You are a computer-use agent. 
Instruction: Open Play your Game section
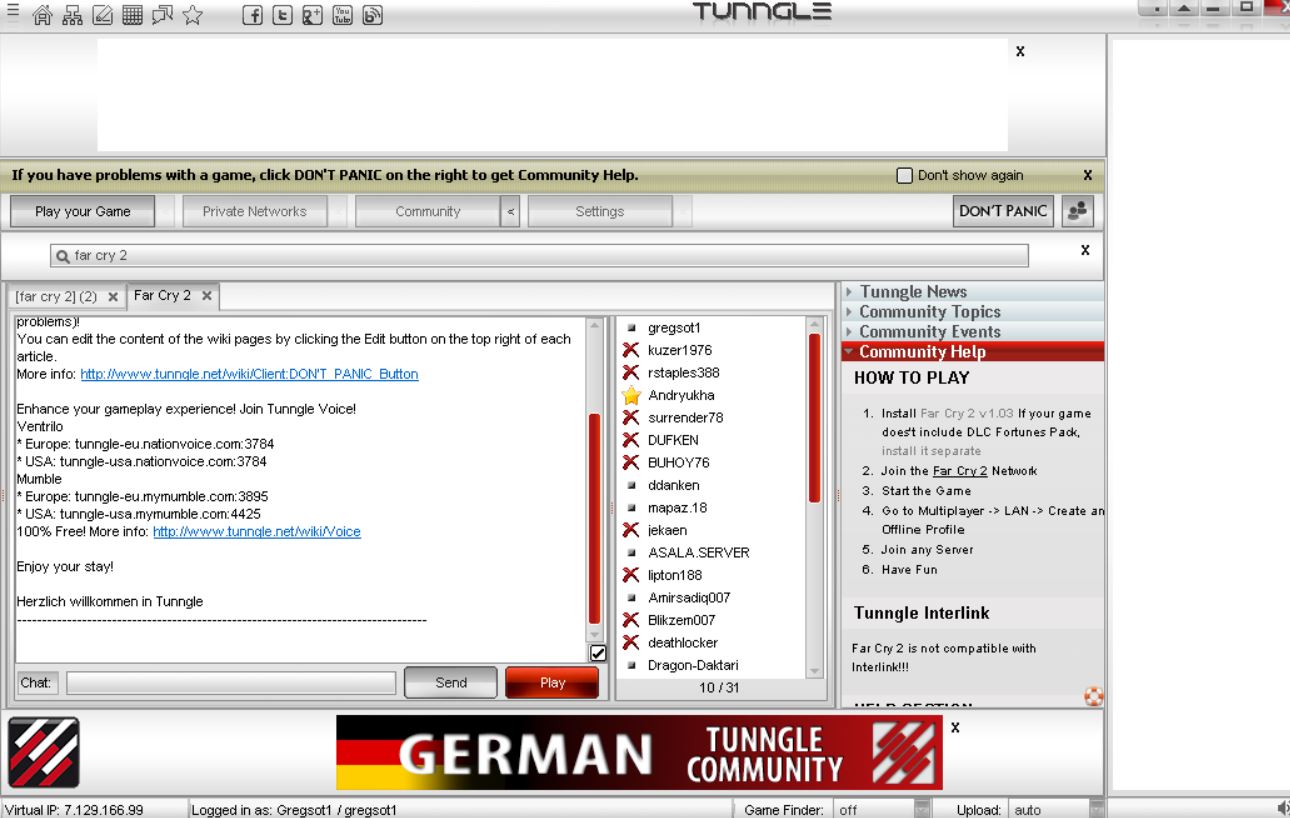point(83,212)
